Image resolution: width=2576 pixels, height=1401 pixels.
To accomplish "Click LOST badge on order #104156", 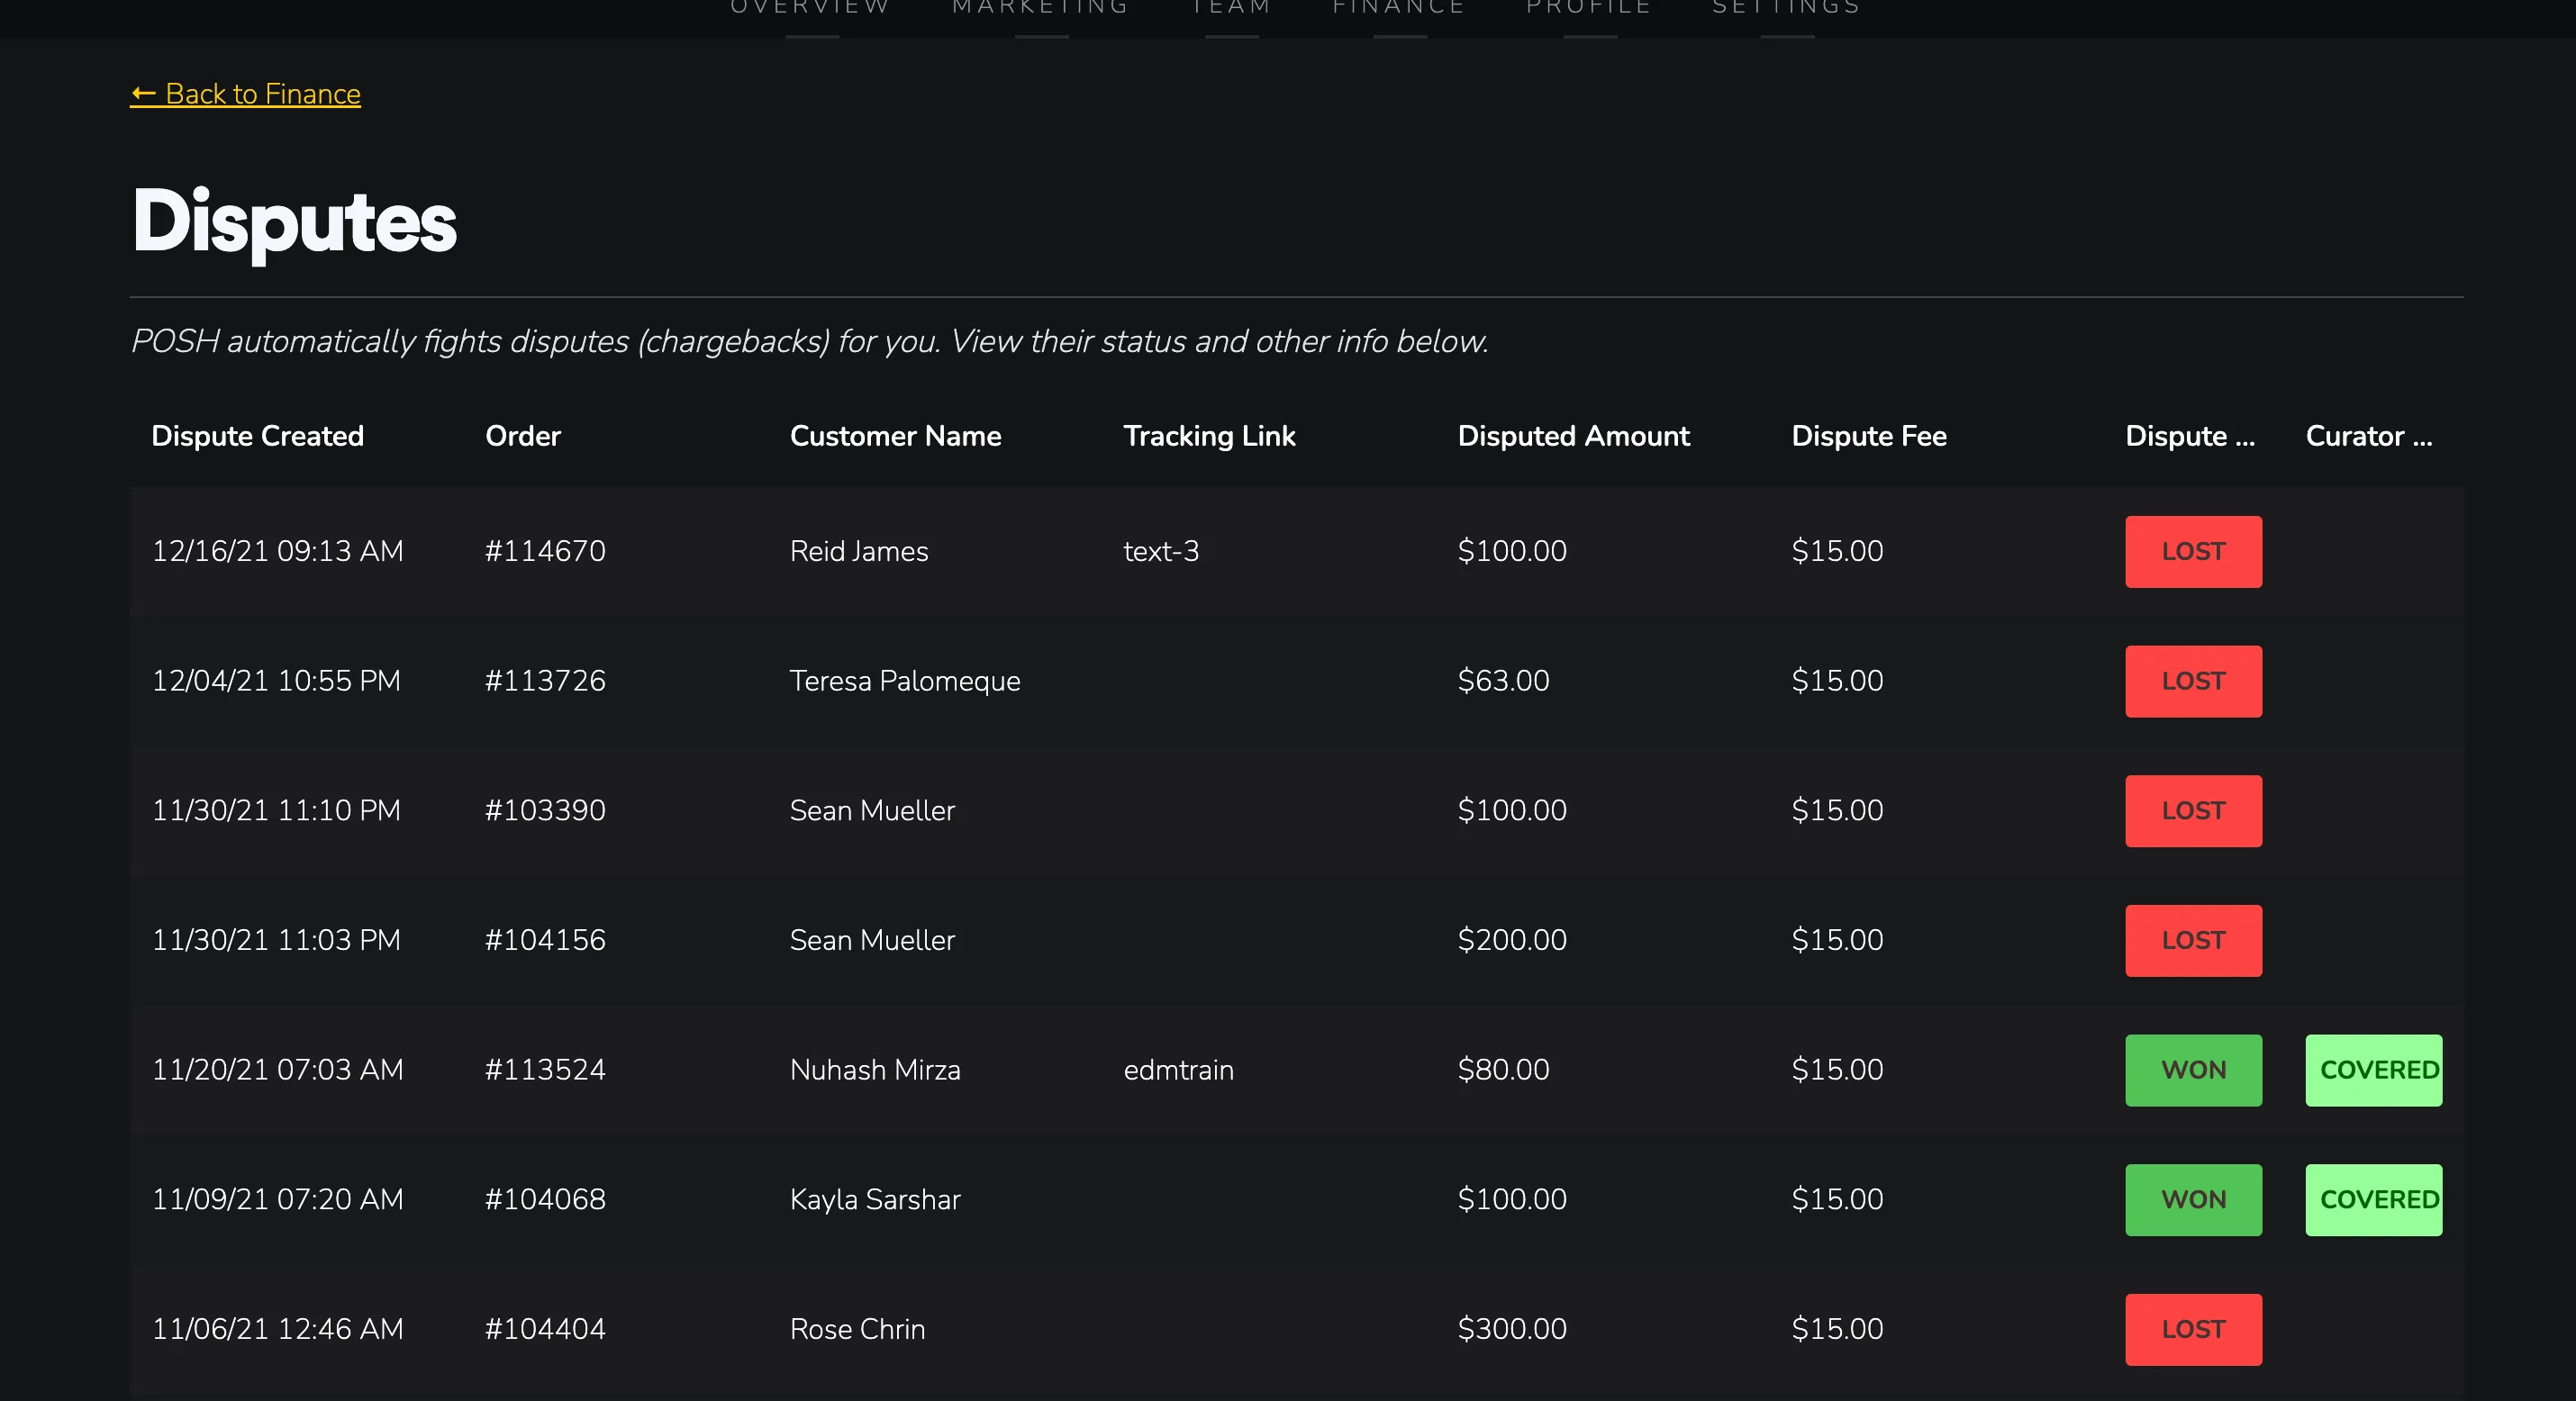I will click(x=2193, y=941).
